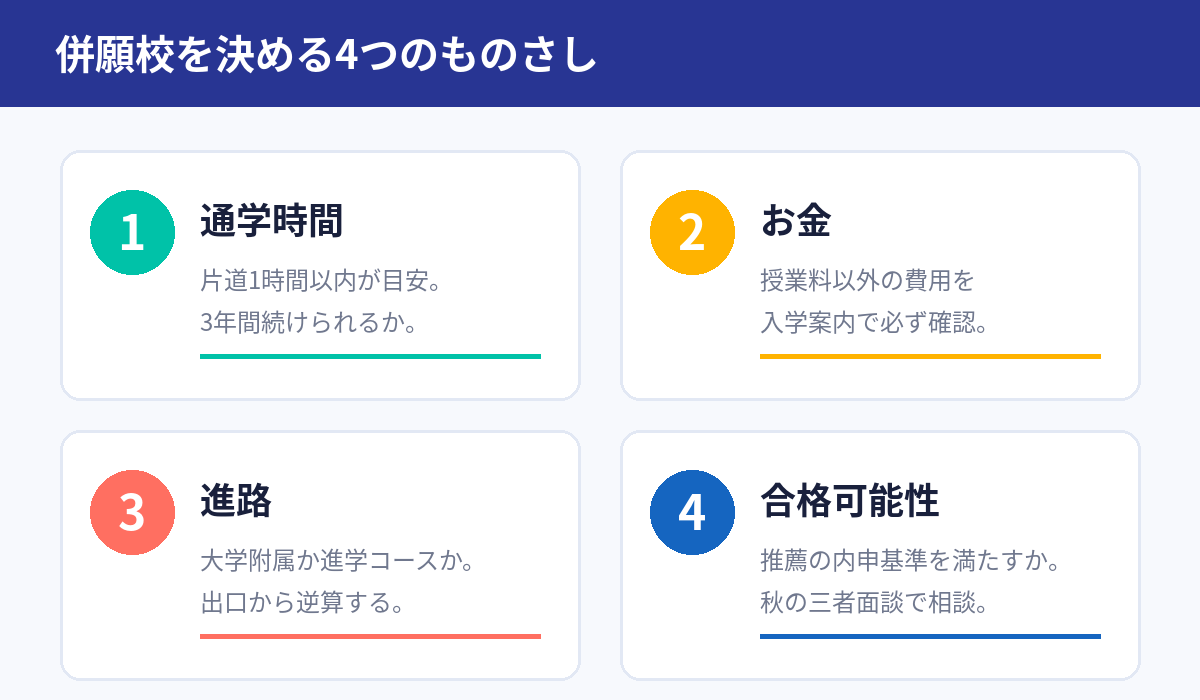Click the text 大学附属か進学コースか。
This screenshot has height=700, width=1200.
click(x=337, y=561)
